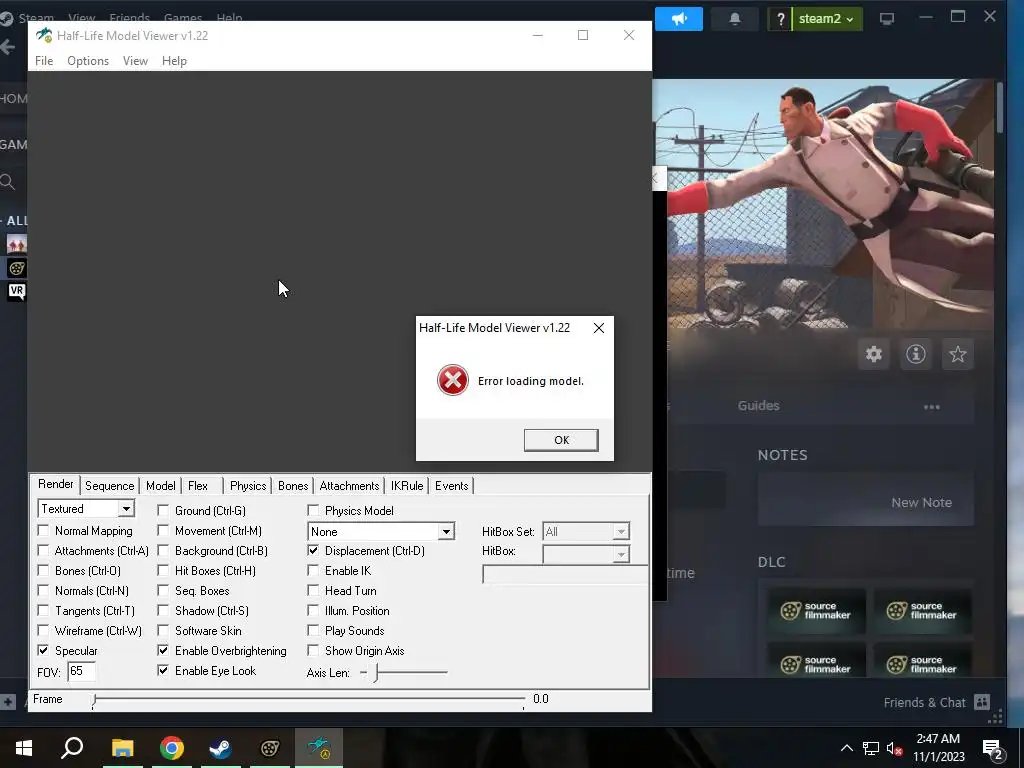Switch to the Physics tab

tap(248, 486)
